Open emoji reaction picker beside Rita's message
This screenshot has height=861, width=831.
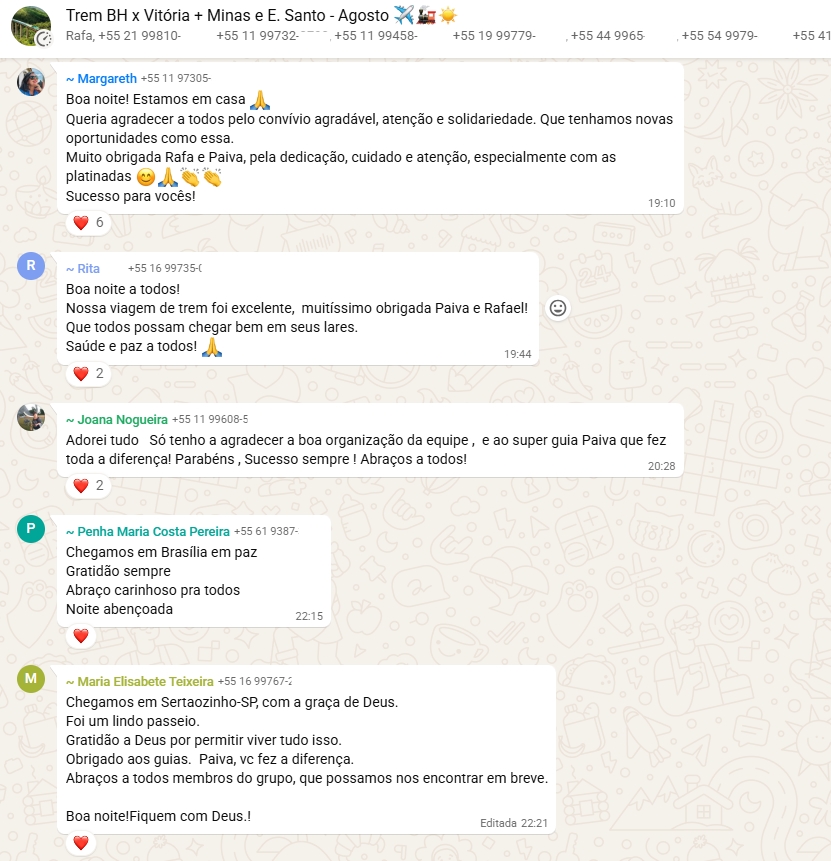tap(557, 308)
